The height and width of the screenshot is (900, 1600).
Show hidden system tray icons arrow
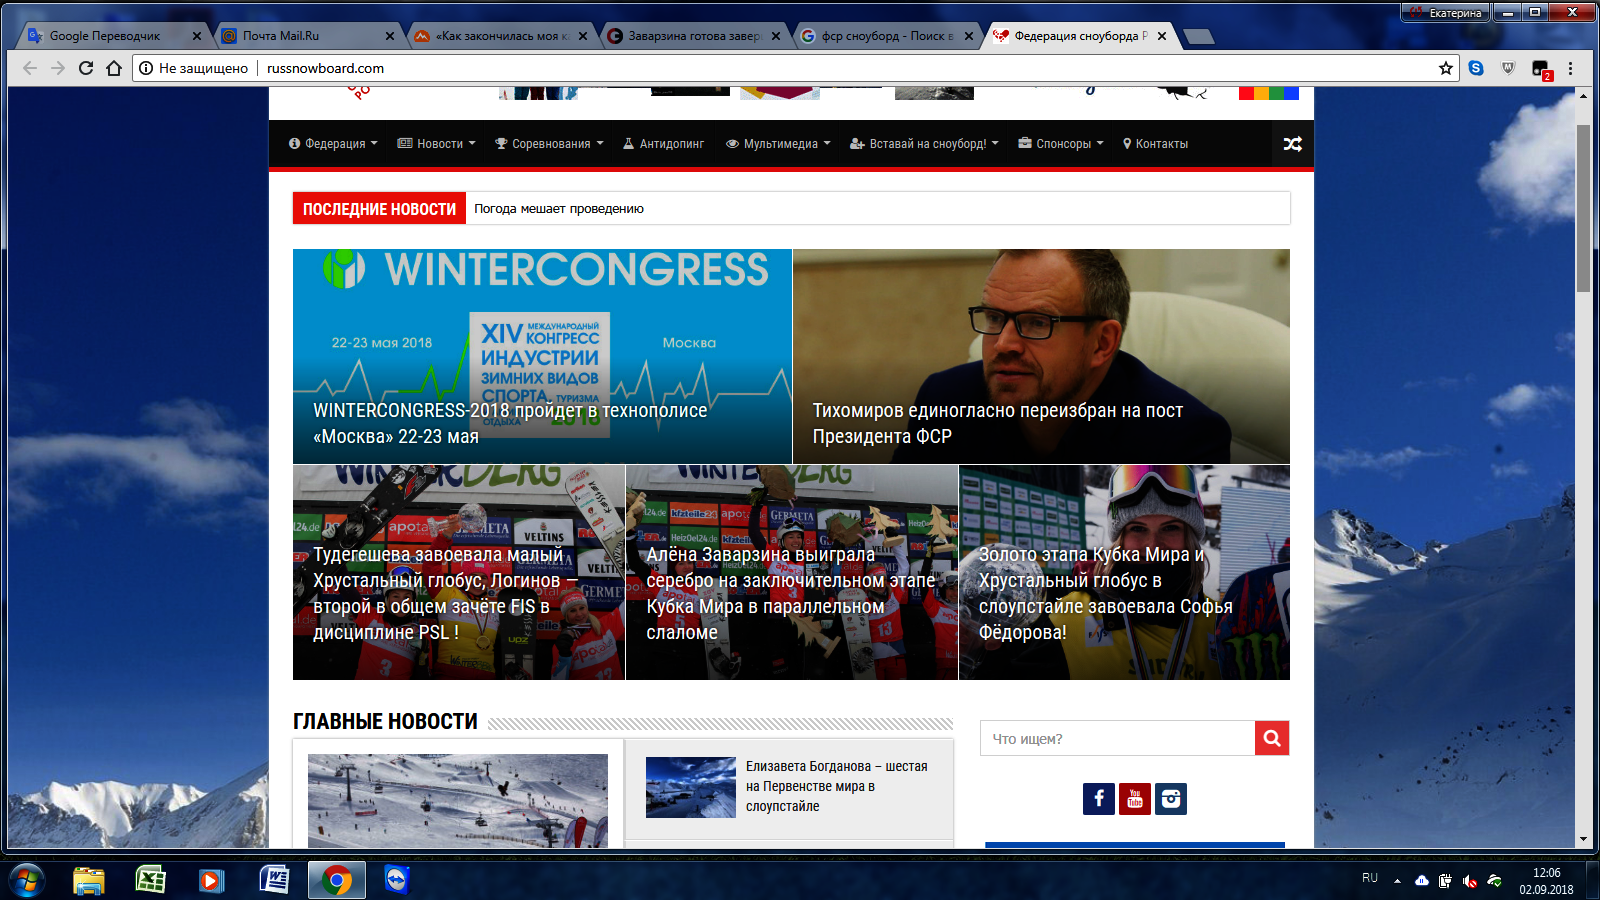pos(1397,881)
